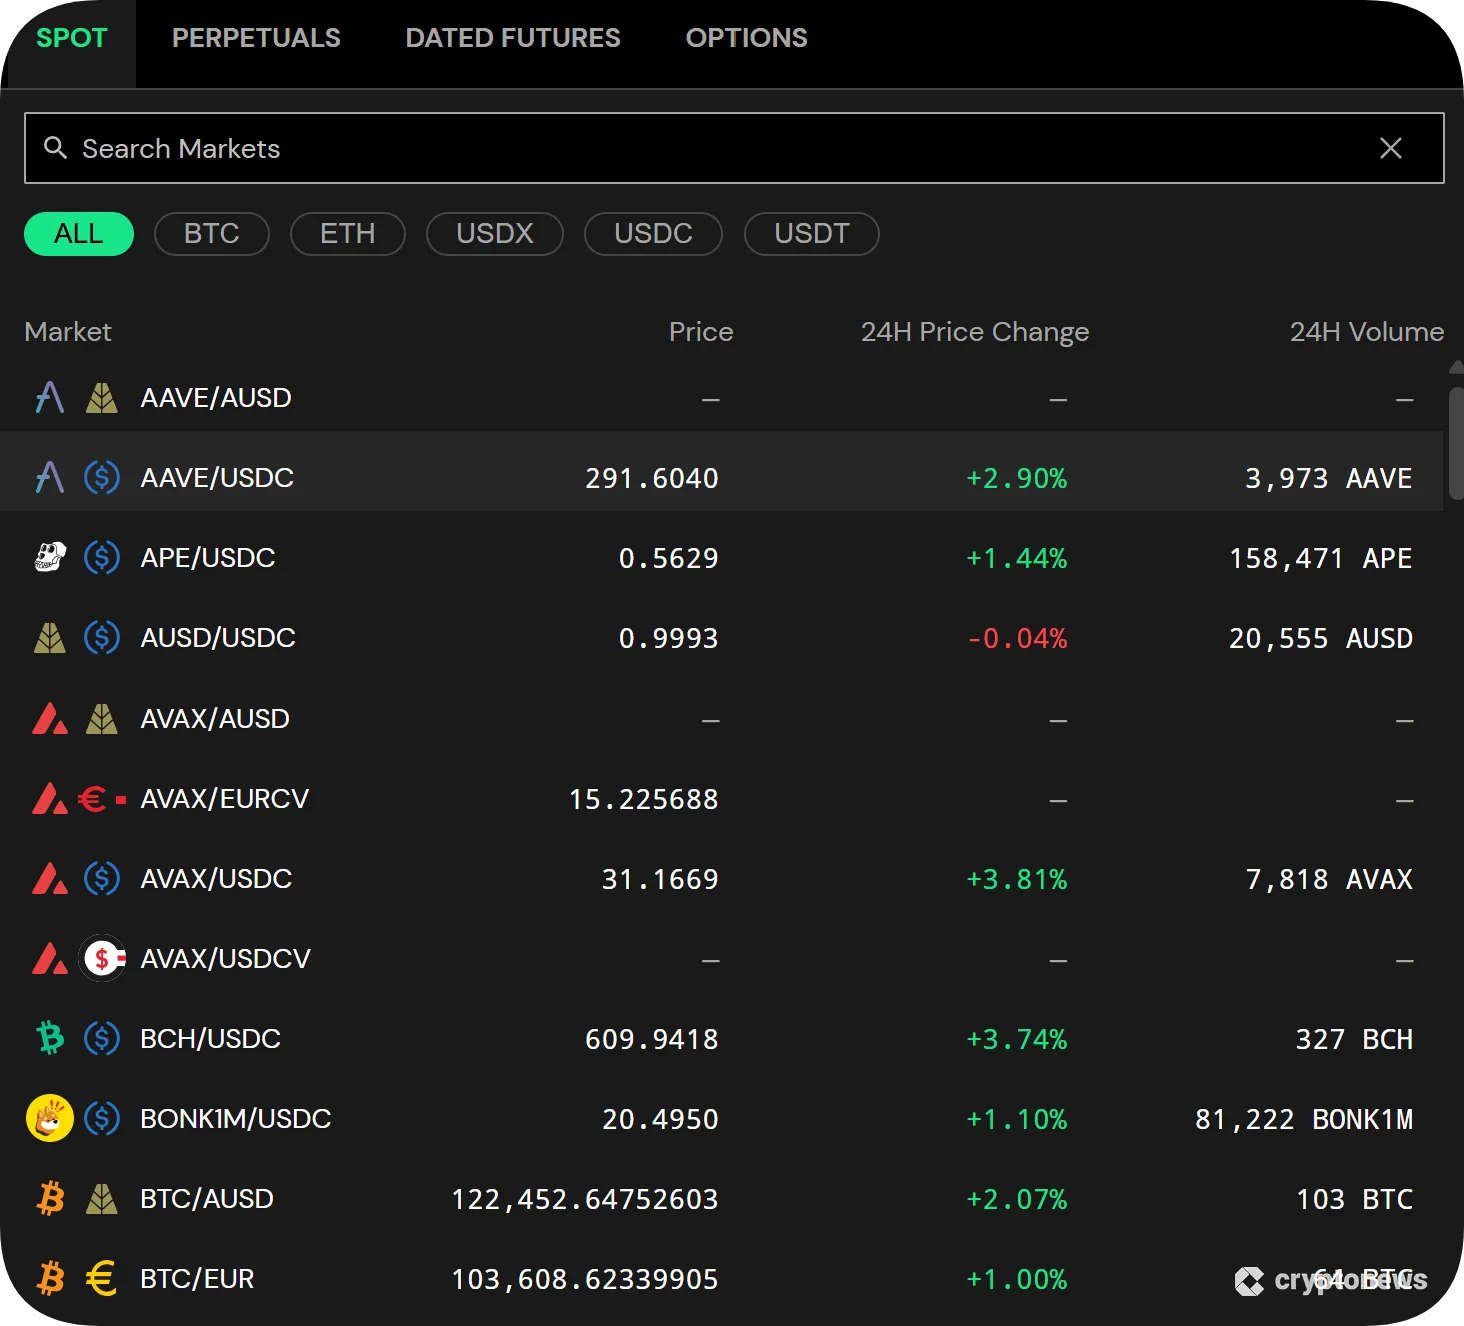1464x1326 pixels.
Task: Select the BONK1M/USDC market name
Action: coord(236,1119)
